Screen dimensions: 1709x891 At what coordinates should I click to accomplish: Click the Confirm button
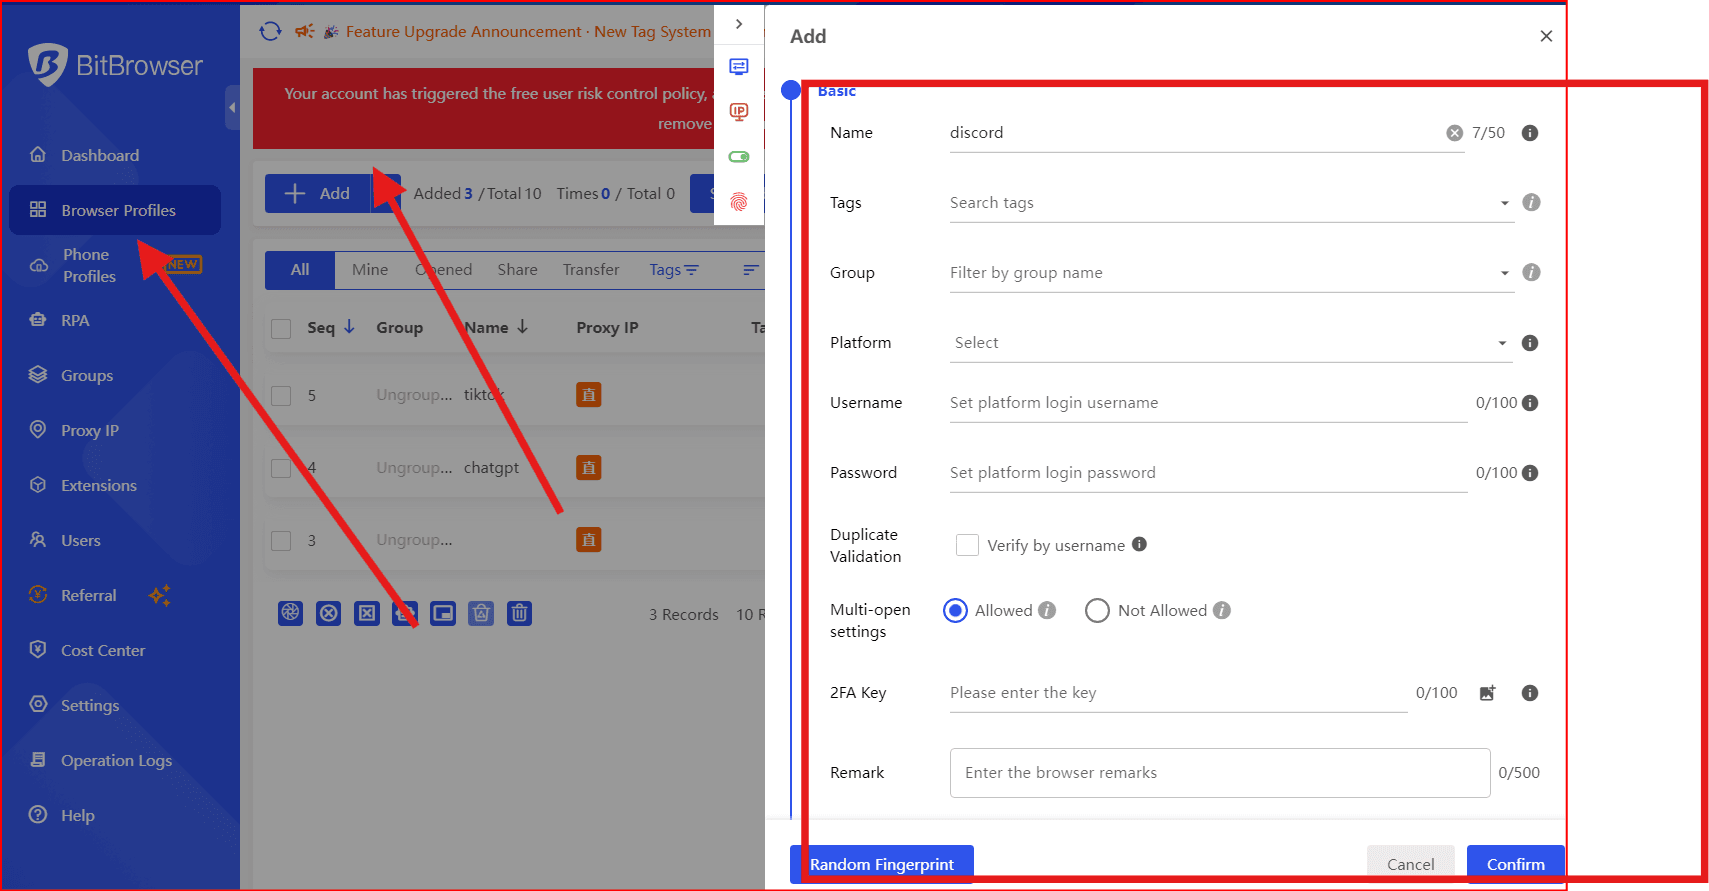point(1515,864)
